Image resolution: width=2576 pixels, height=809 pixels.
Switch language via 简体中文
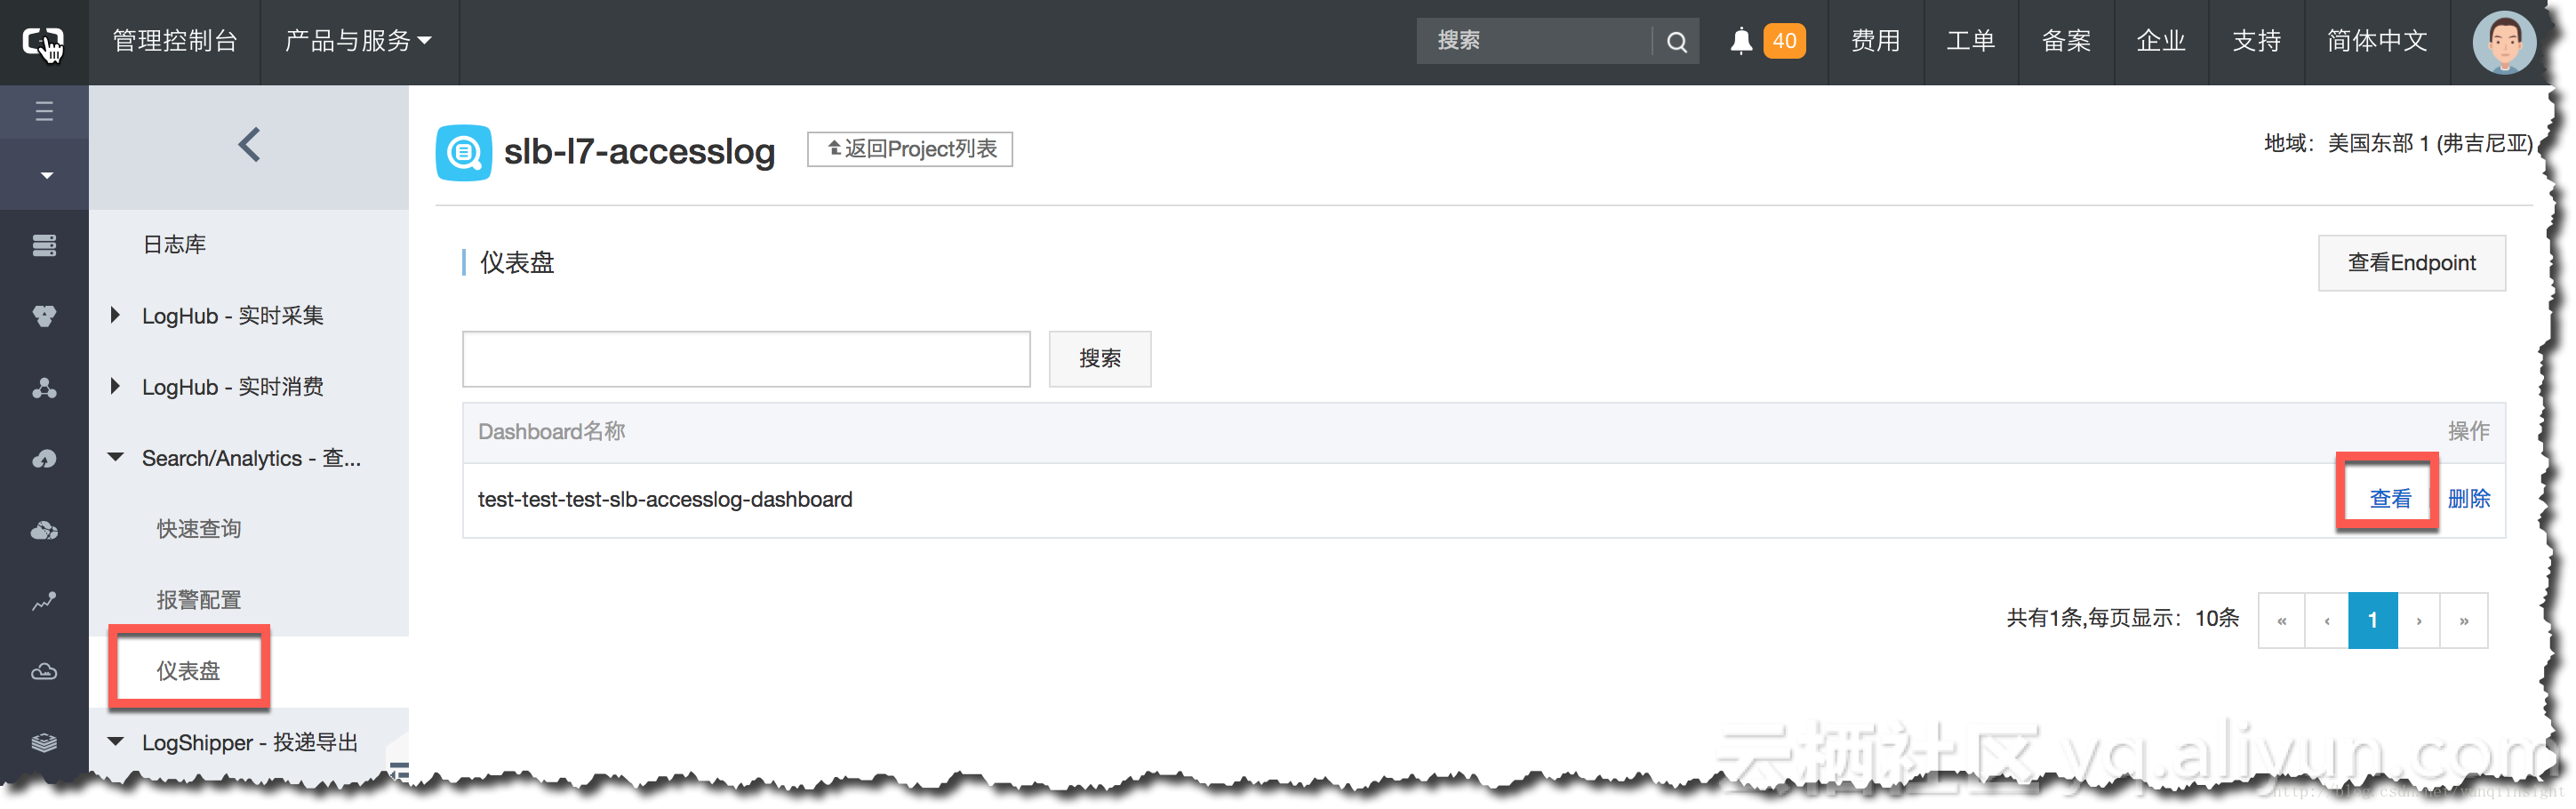coord(2377,42)
